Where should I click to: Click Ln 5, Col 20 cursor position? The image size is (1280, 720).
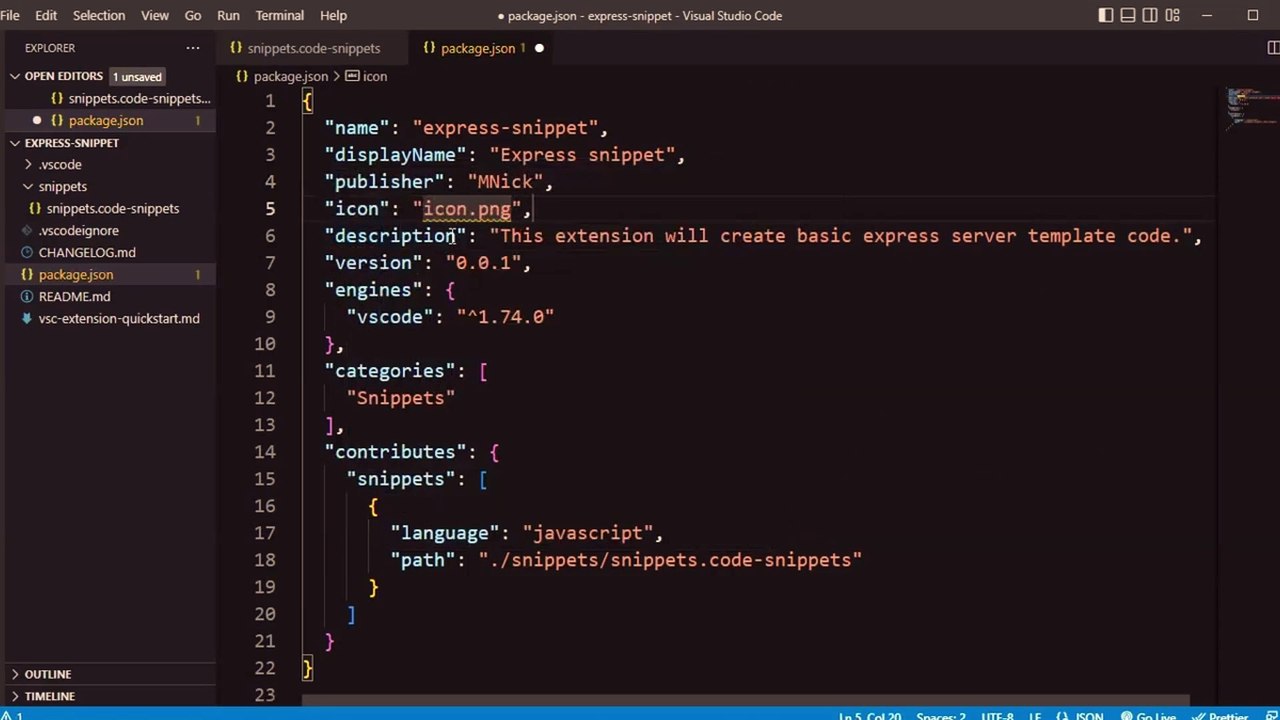(x=870, y=716)
